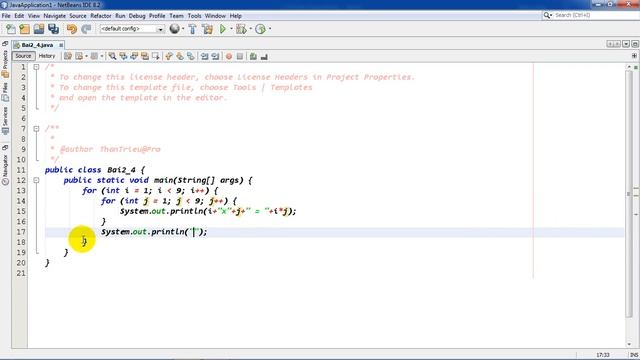Click the 17:33 cursor position in status bar
The width and height of the screenshot is (640, 360).
tap(603, 355)
